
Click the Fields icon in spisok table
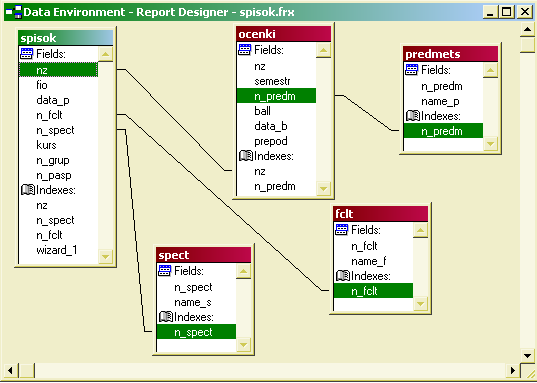pyautogui.click(x=27, y=53)
